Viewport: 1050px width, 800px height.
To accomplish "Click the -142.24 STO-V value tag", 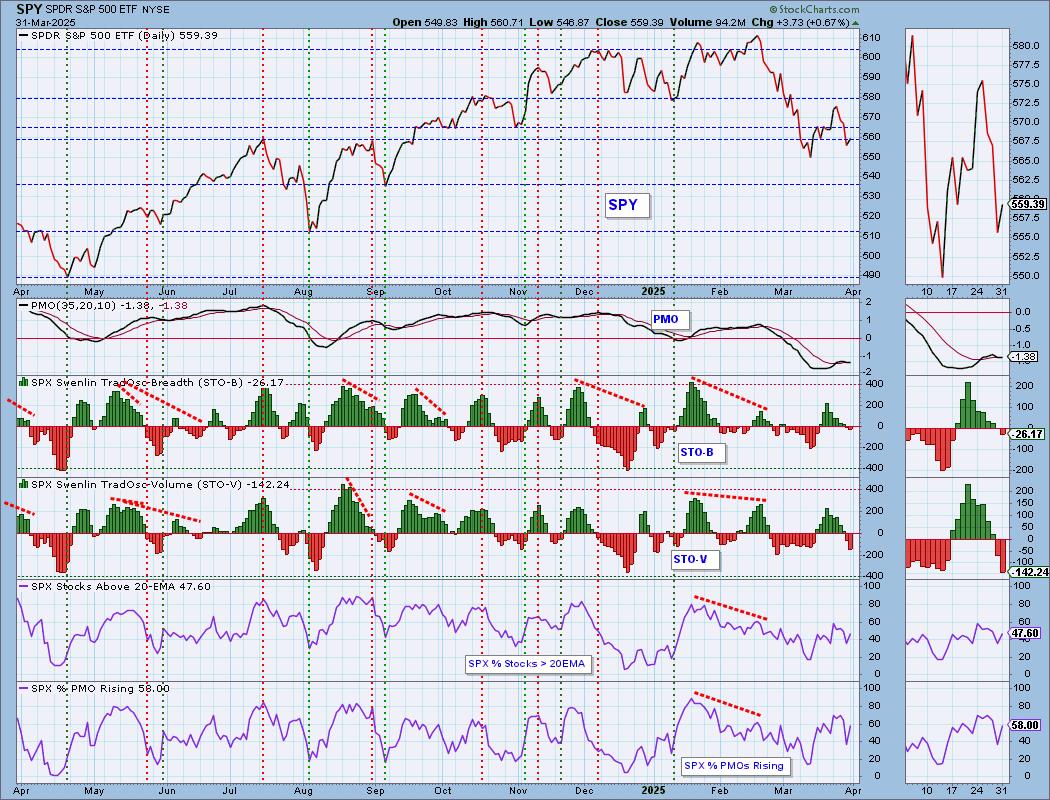I will point(1029,572).
